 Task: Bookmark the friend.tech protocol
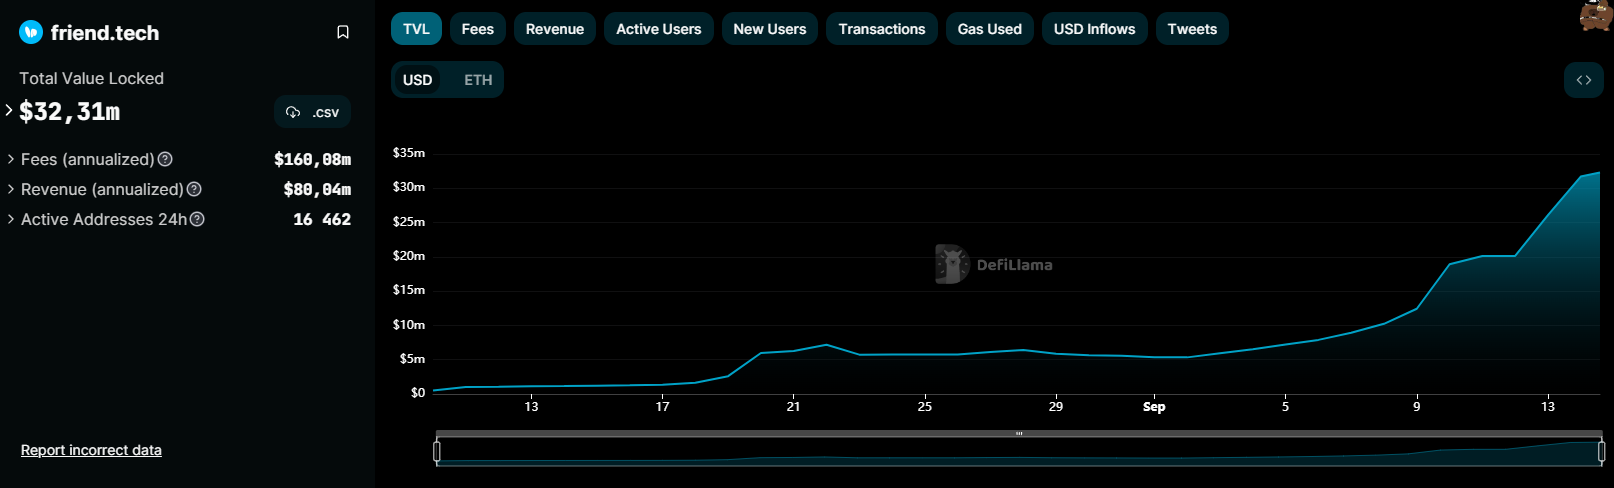pyautogui.click(x=343, y=33)
